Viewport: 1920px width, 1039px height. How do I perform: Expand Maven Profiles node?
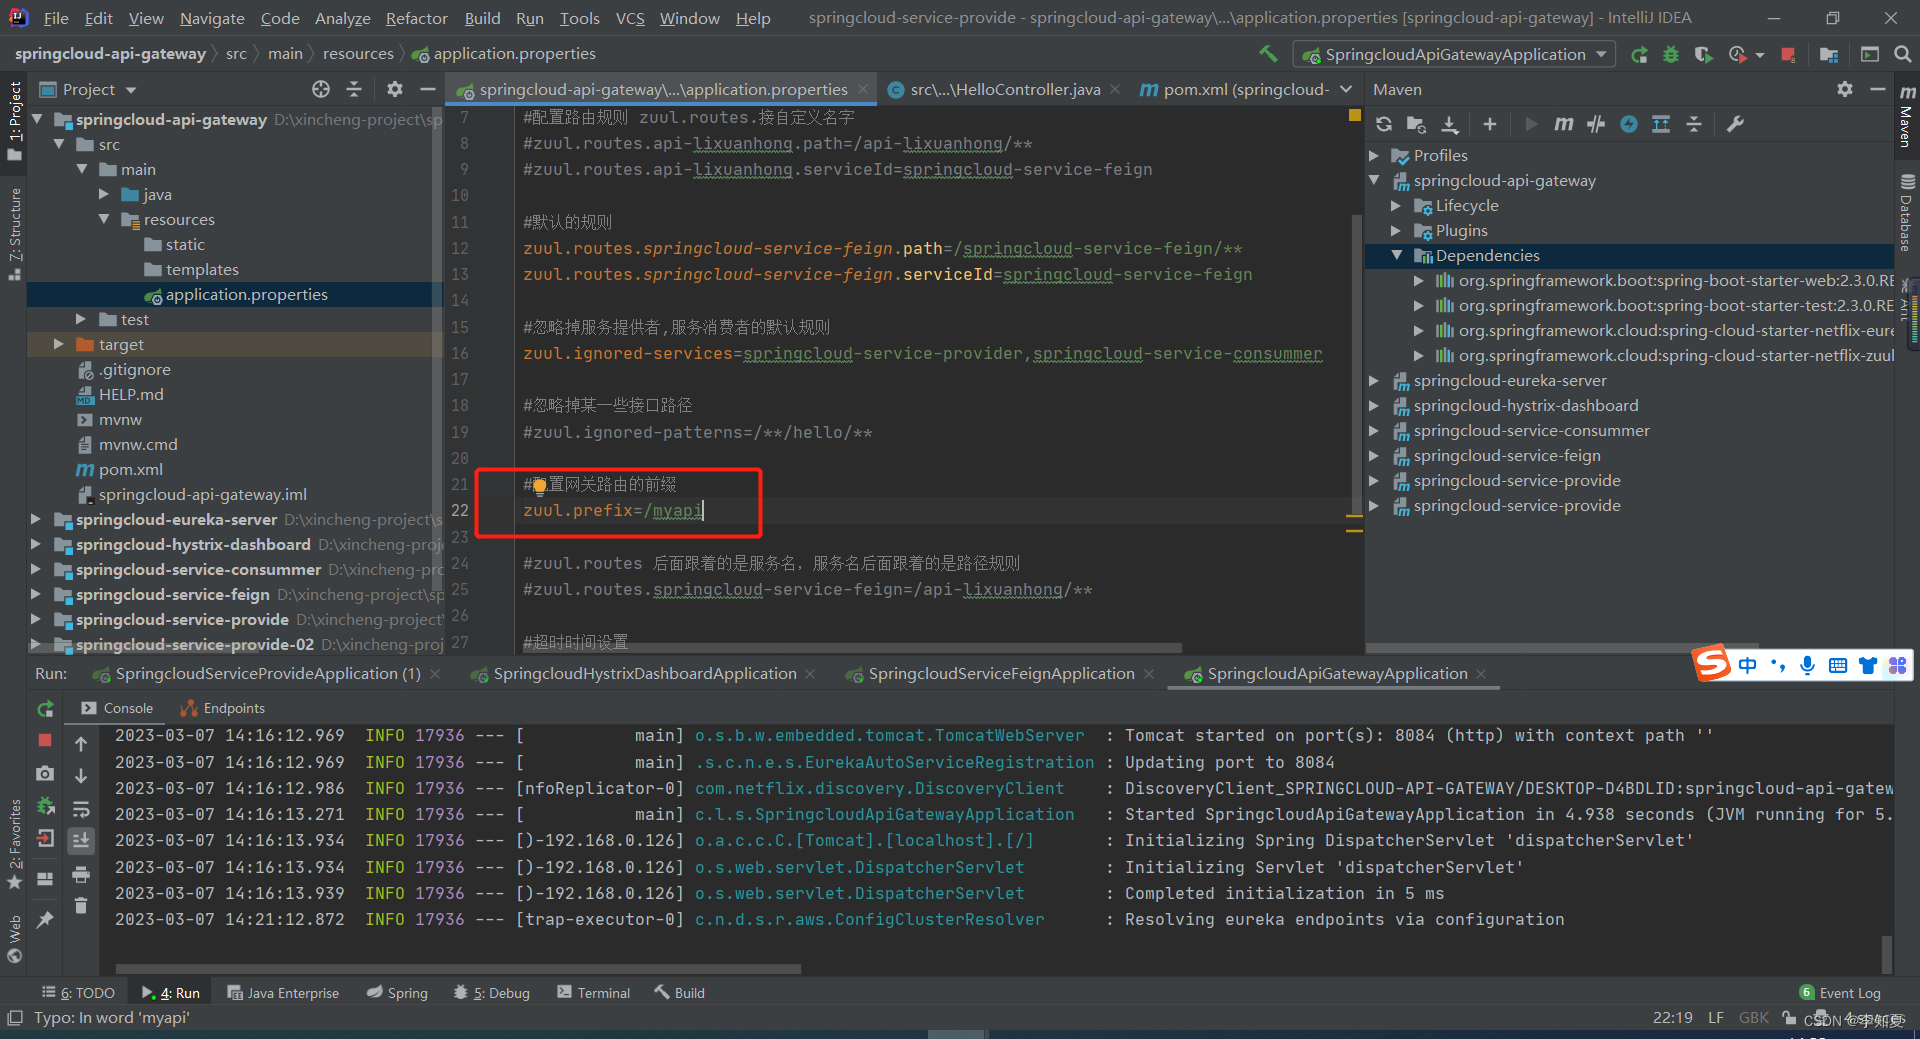(1374, 155)
